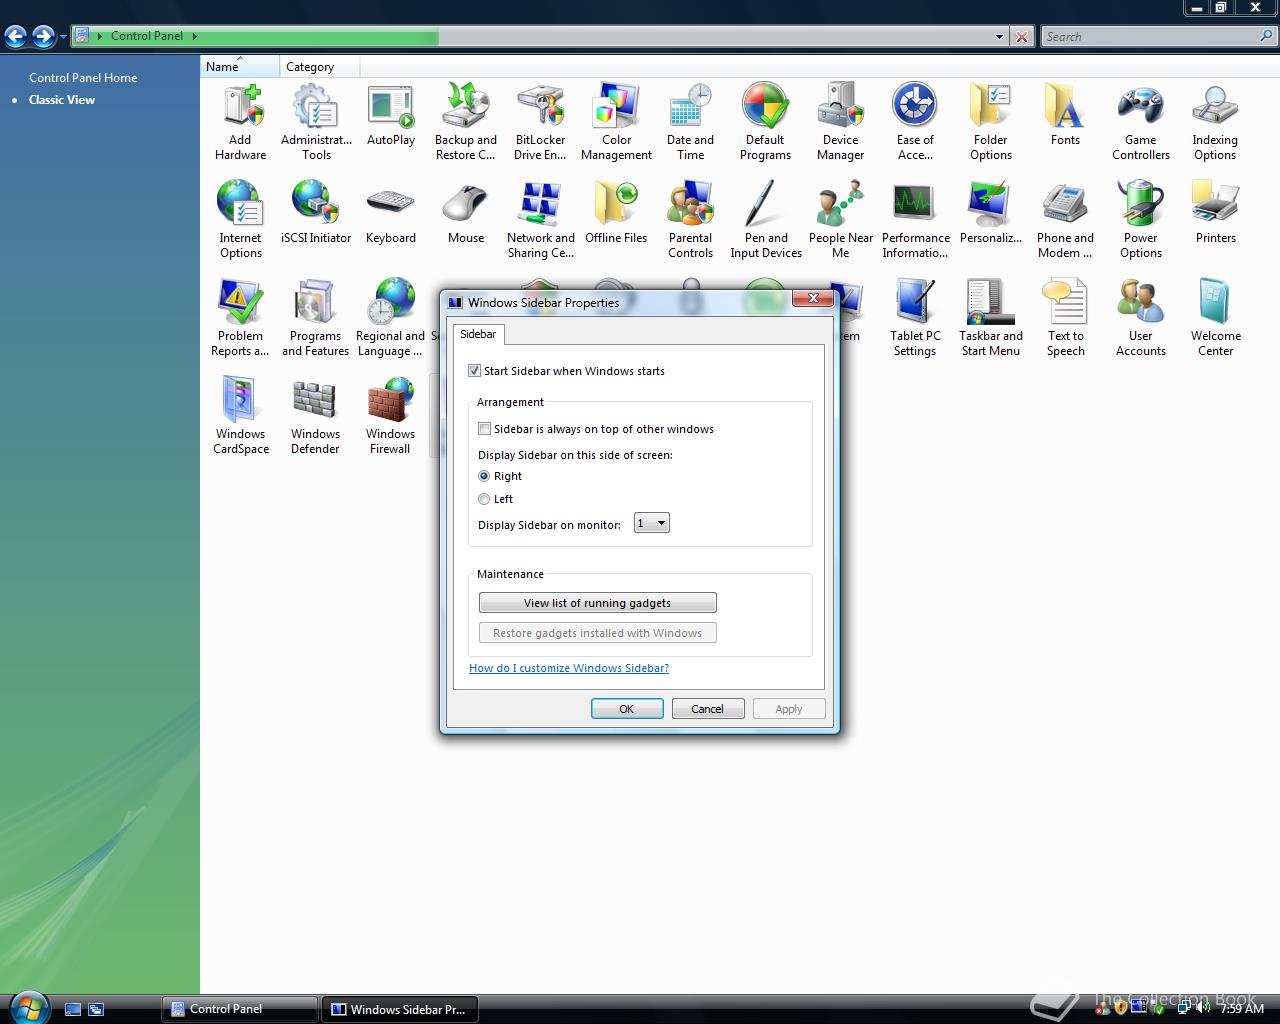1280x1024 pixels.
Task: Open Color Management
Action: 616,122
